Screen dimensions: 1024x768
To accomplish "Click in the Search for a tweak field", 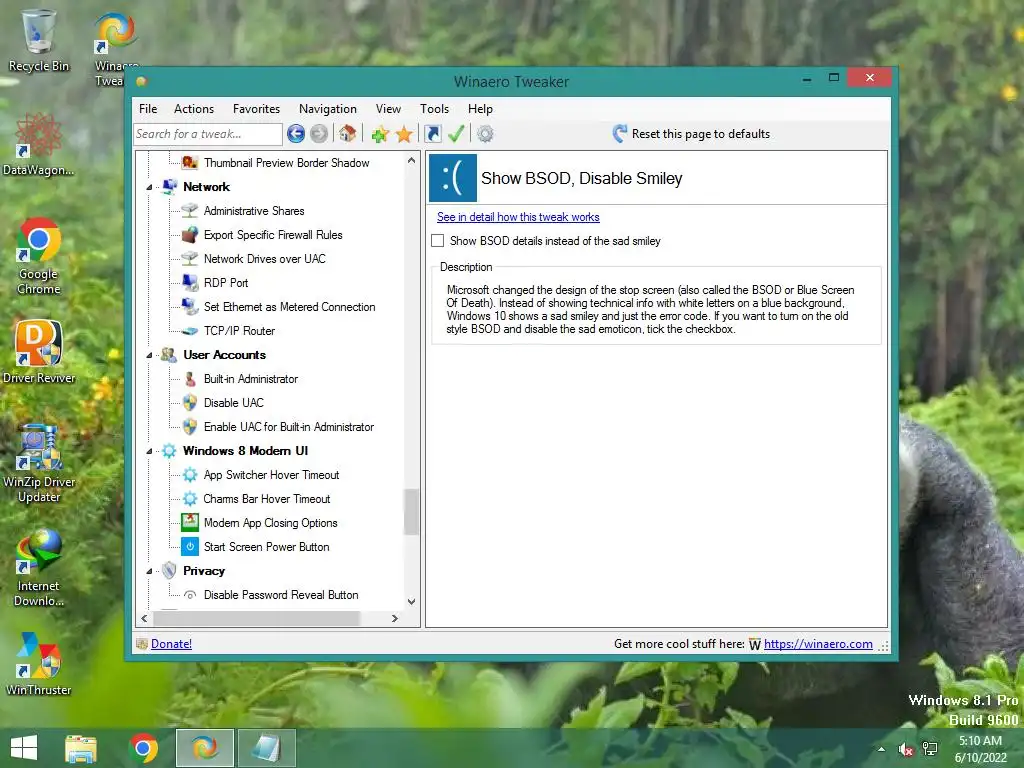I will (x=208, y=134).
